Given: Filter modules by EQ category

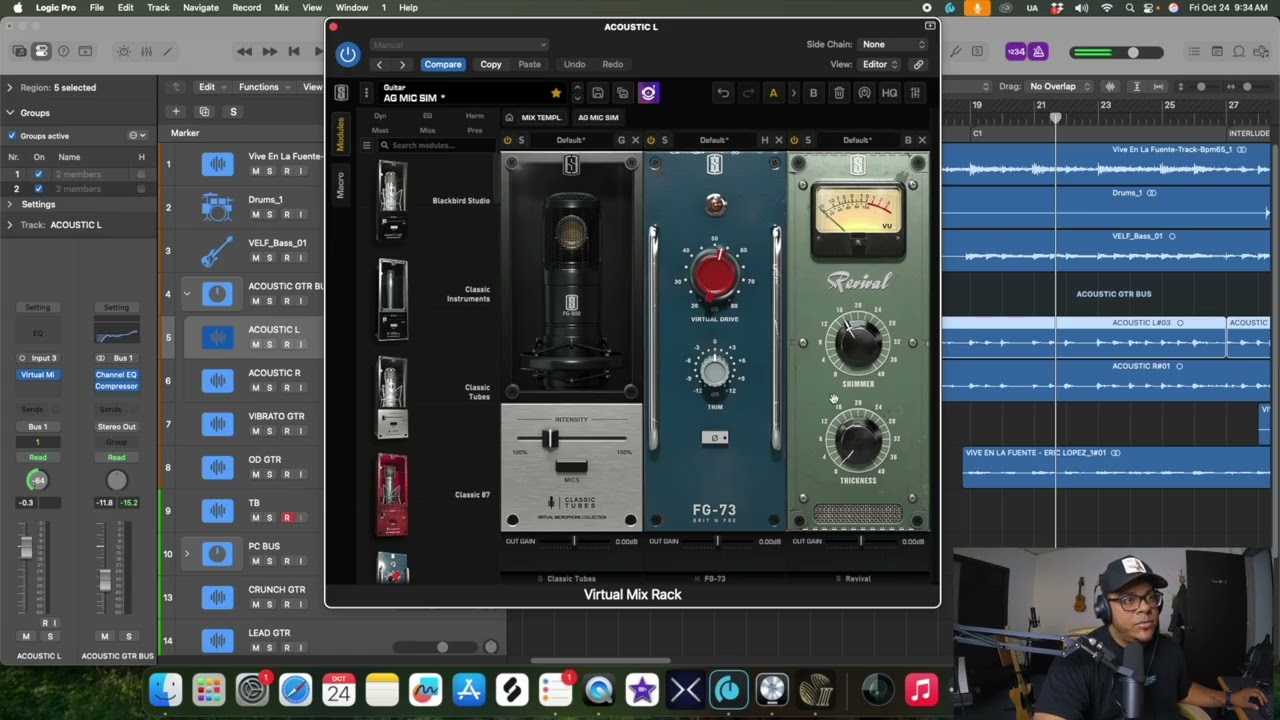Looking at the screenshot, I should click(427, 116).
